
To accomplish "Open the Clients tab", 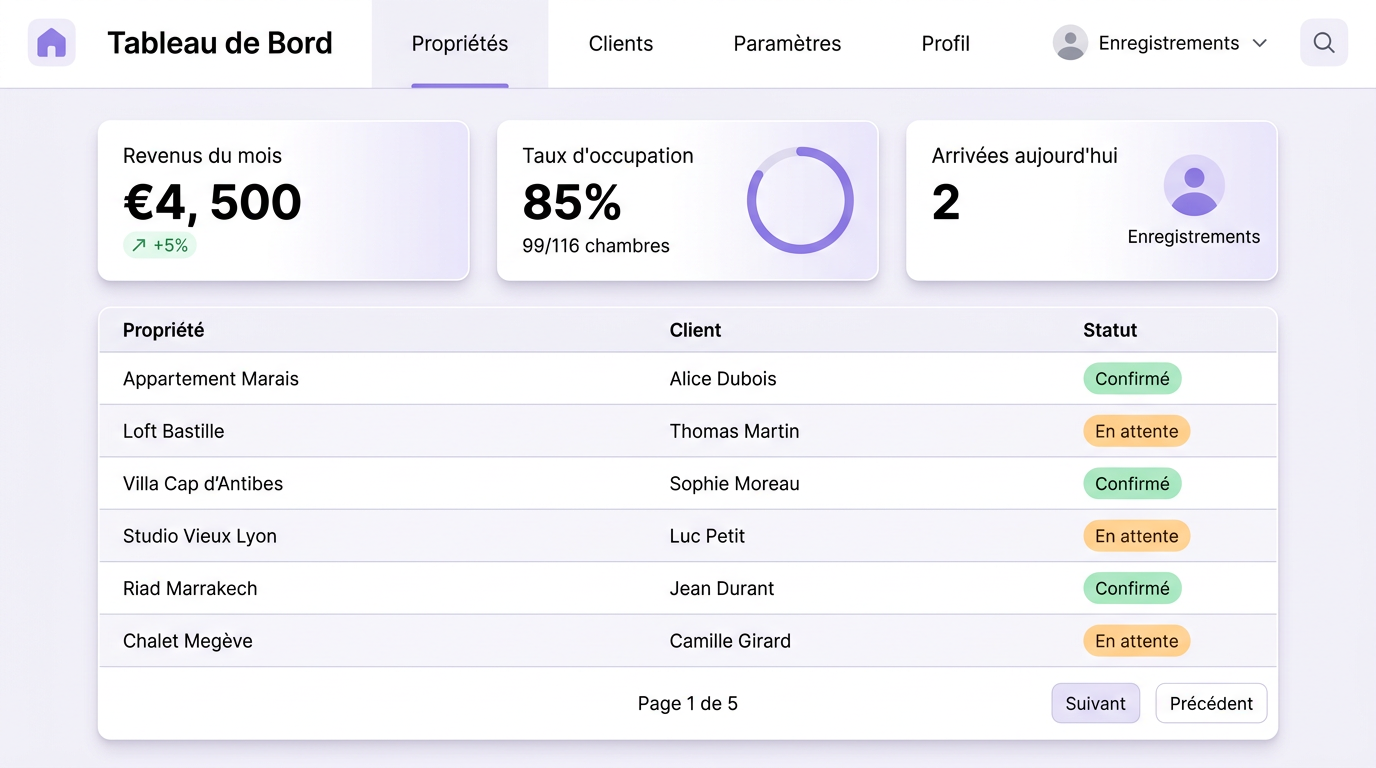I will click(x=621, y=44).
